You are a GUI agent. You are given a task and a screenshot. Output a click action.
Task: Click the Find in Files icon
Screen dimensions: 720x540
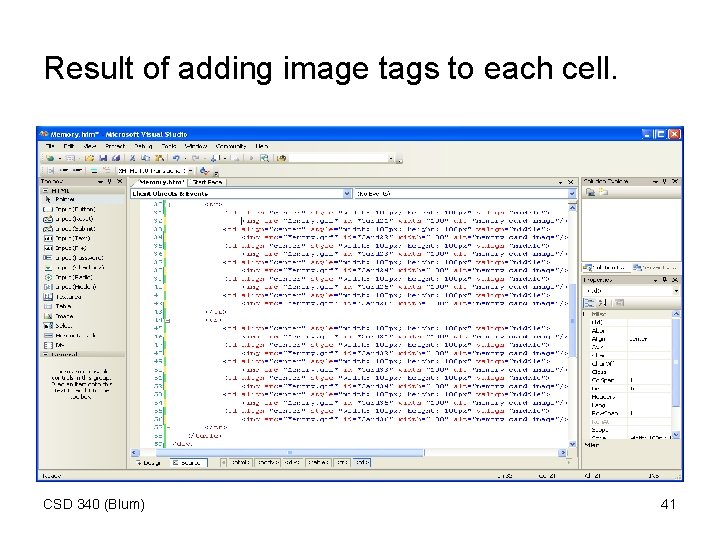(x=264, y=158)
